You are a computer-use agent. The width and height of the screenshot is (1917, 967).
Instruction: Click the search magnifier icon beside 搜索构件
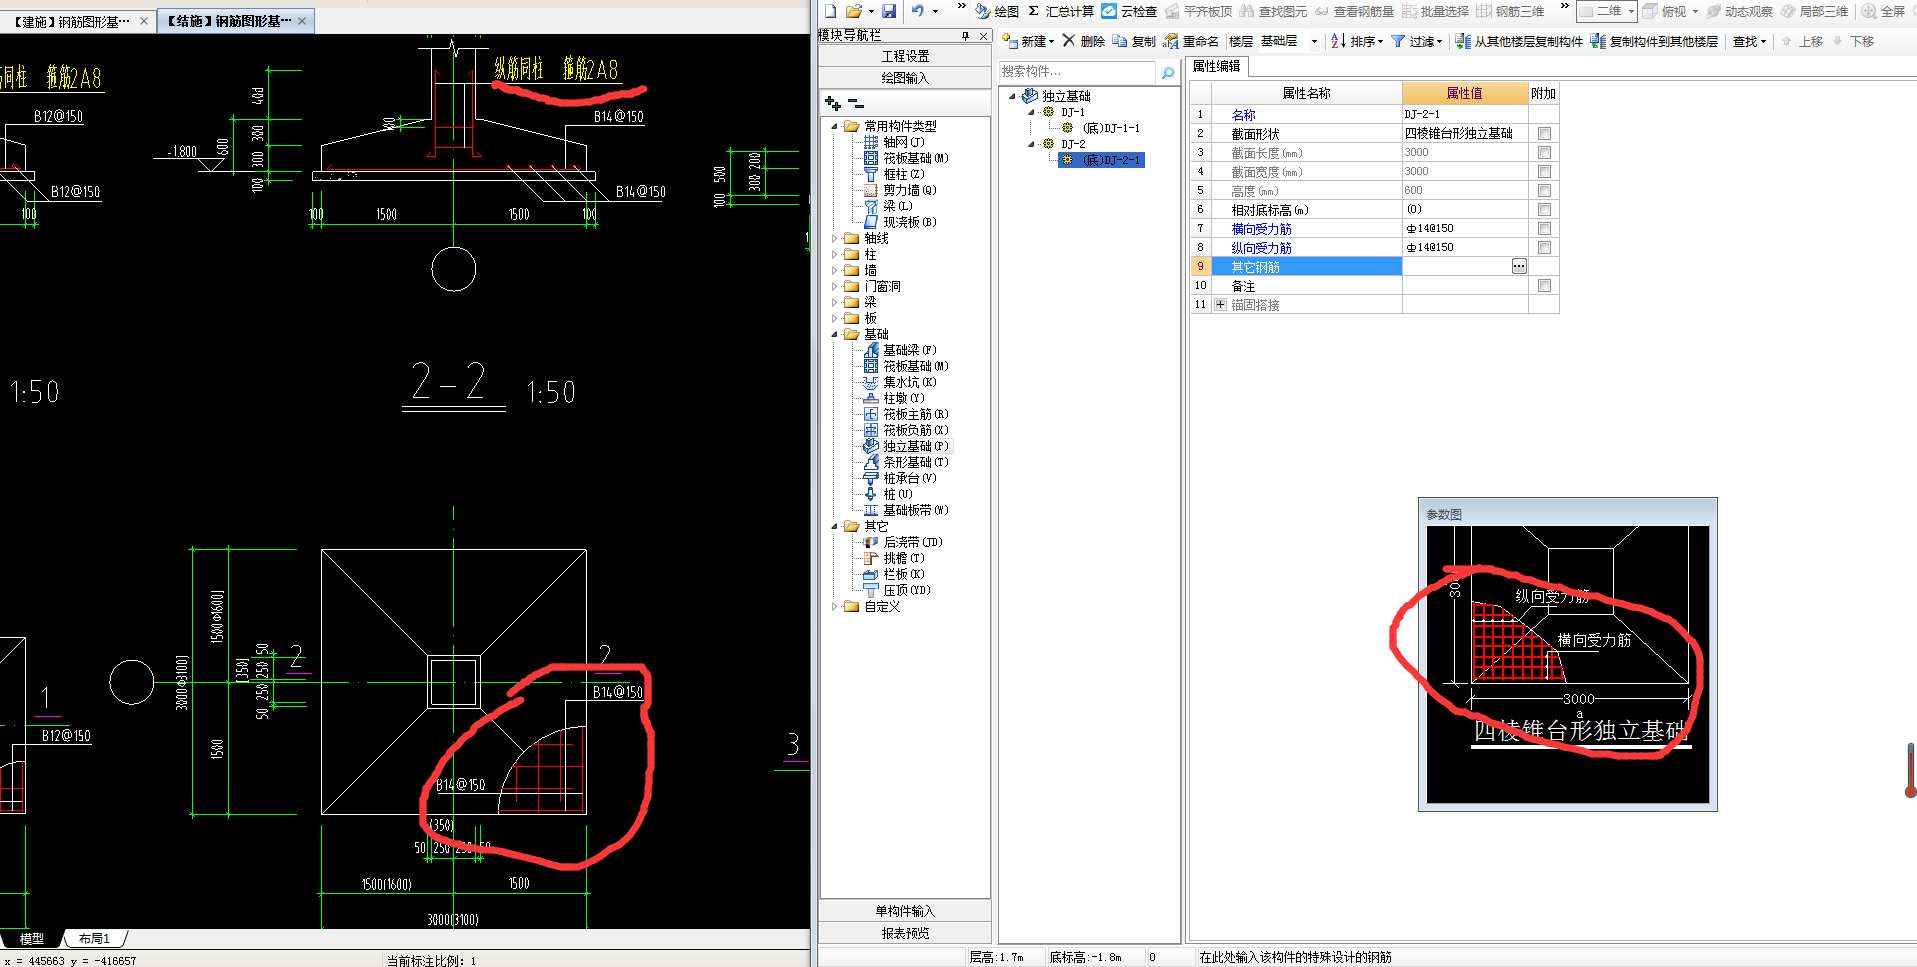coord(1167,72)
